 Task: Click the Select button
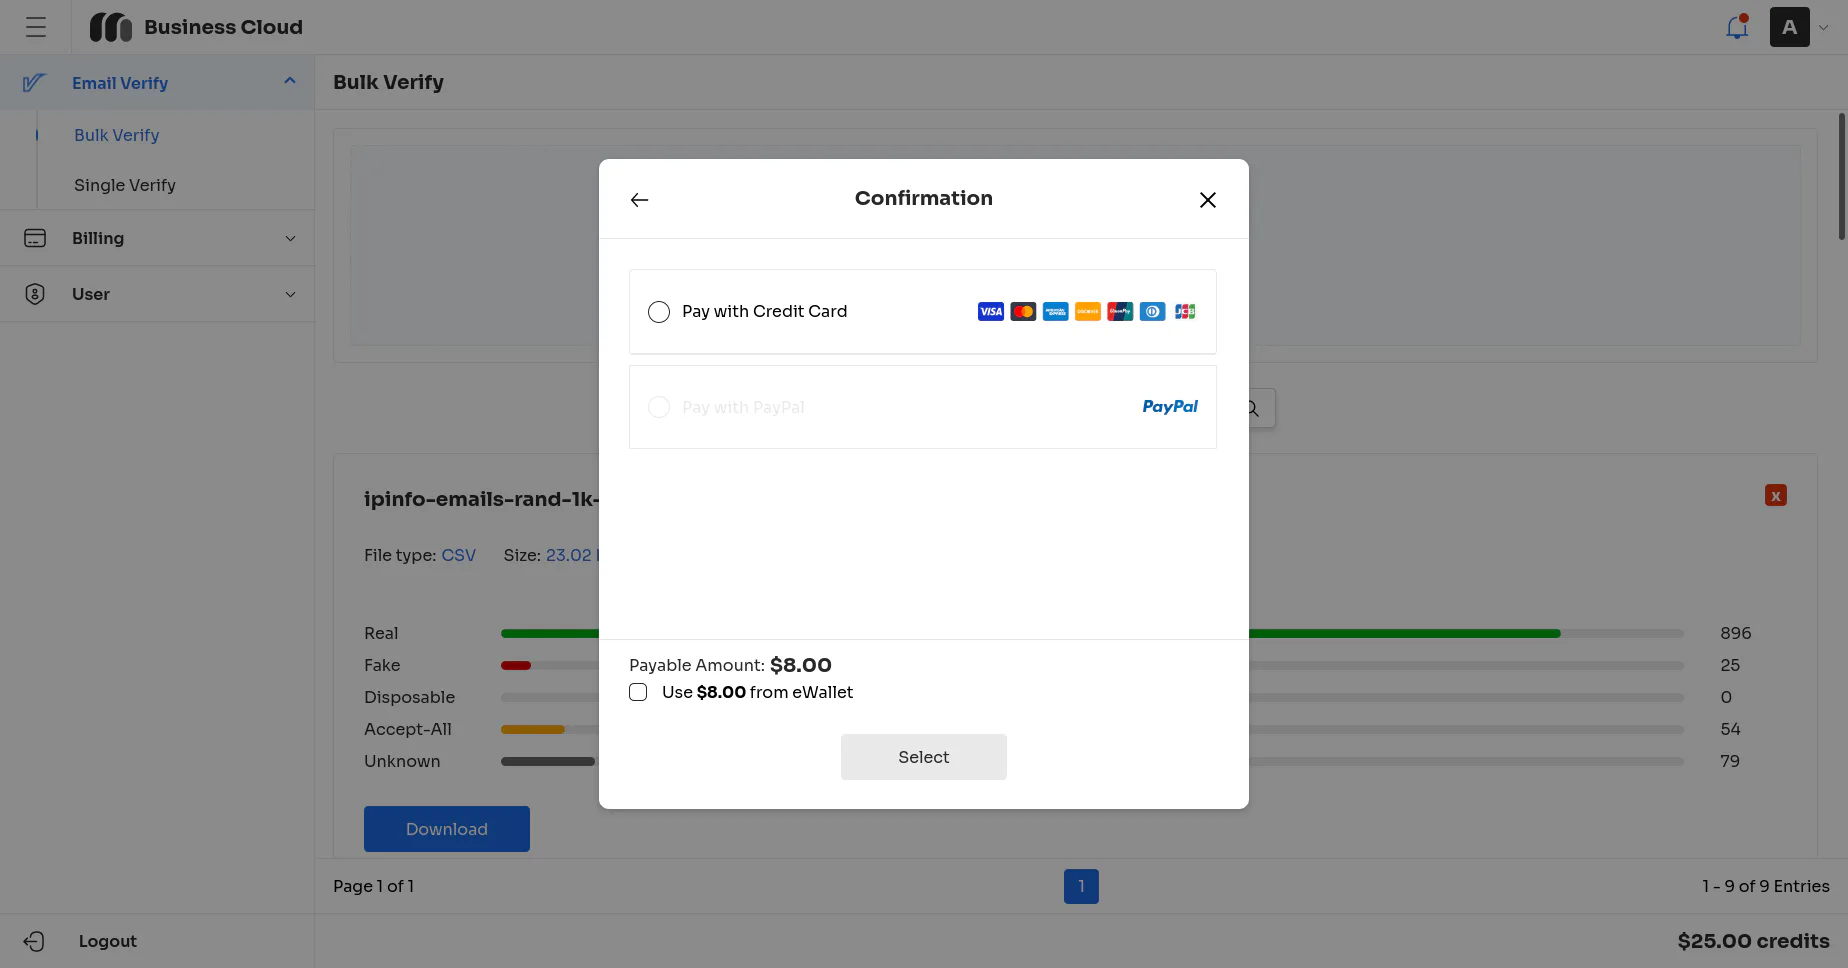[x=924, y=757]
